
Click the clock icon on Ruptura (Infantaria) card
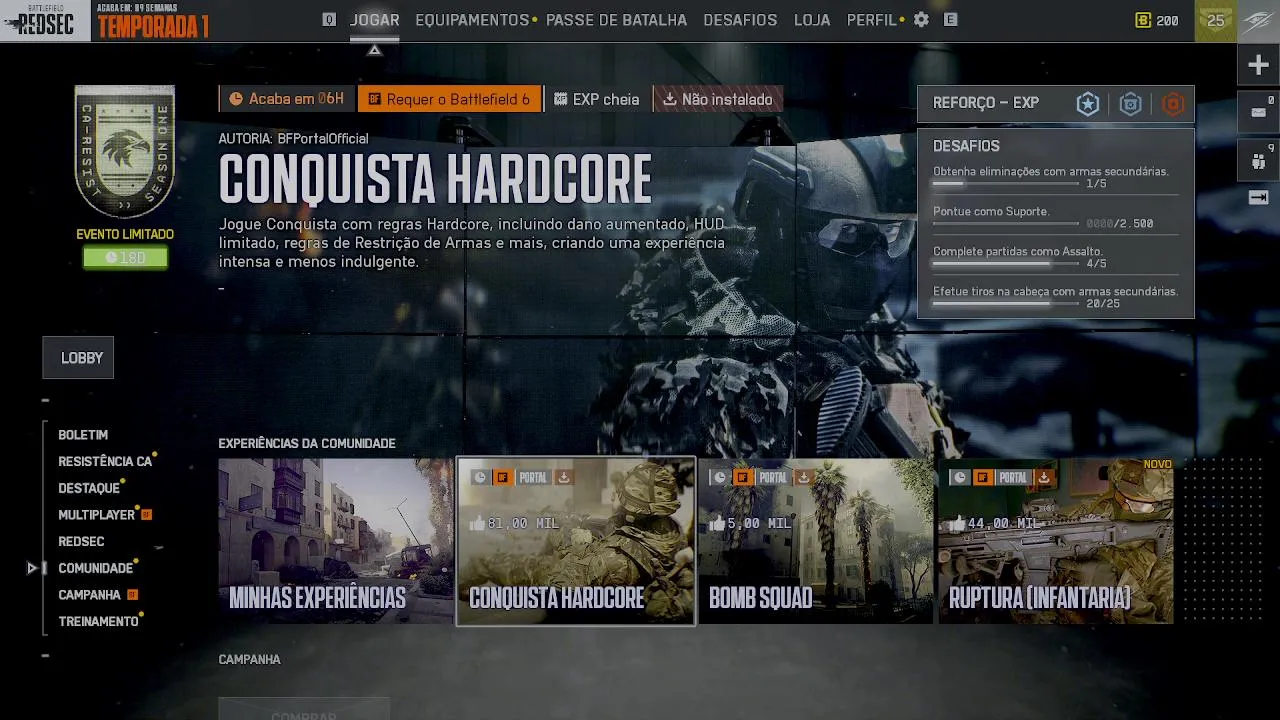[x=960, y=478]
